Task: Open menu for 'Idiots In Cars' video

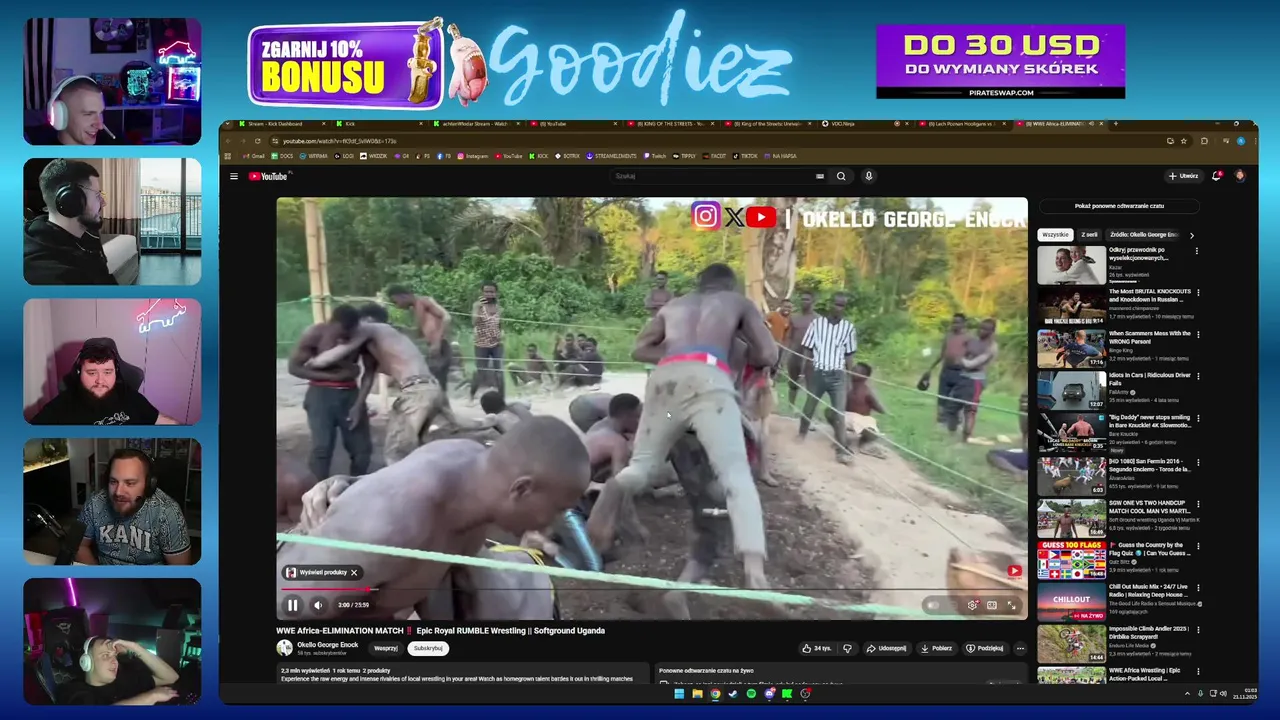Action: click(1197, 377)
